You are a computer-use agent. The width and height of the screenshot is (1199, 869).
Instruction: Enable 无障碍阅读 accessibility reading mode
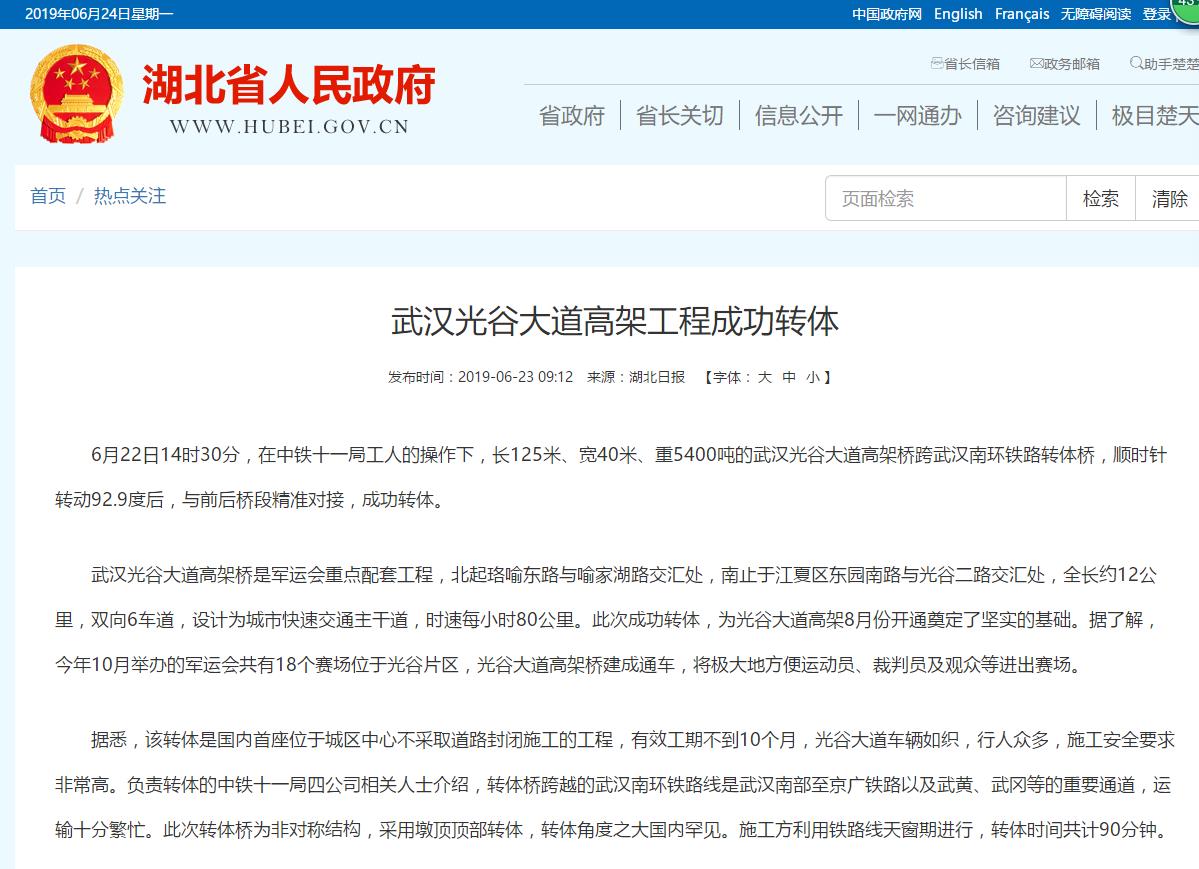1096,14
